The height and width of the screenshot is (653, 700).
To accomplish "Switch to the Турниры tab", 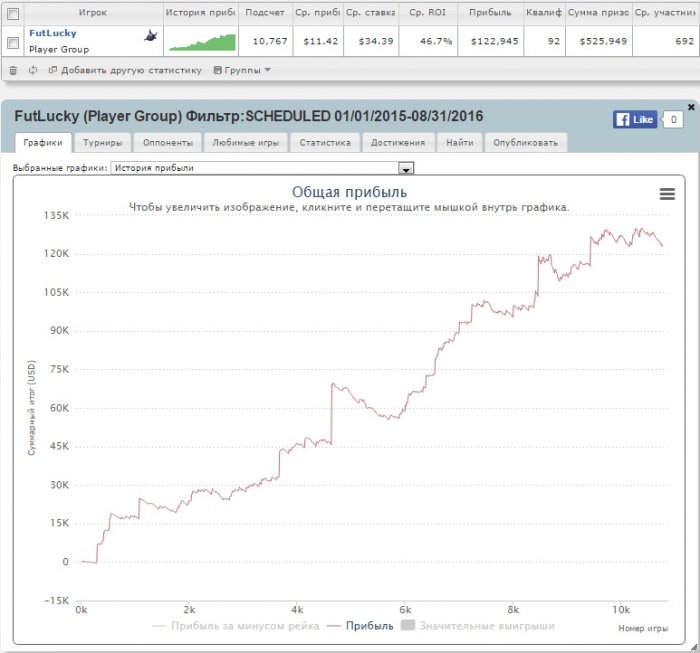I will click(102, 143).
